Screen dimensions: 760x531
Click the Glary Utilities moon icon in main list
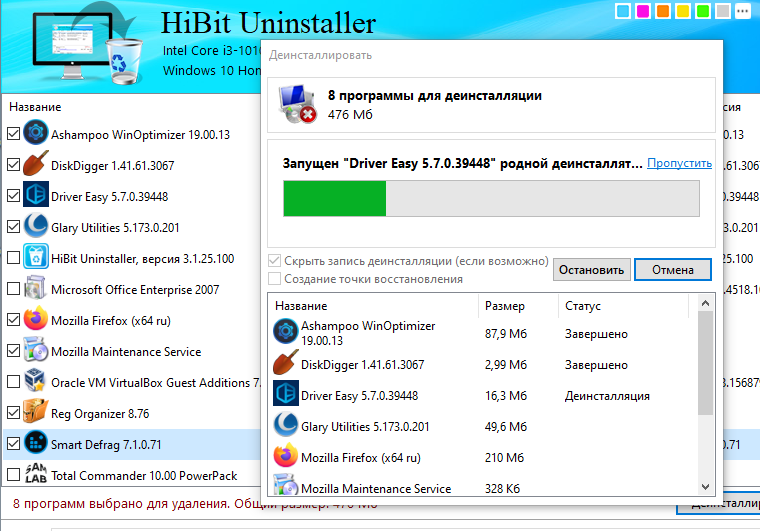[36, 225]
